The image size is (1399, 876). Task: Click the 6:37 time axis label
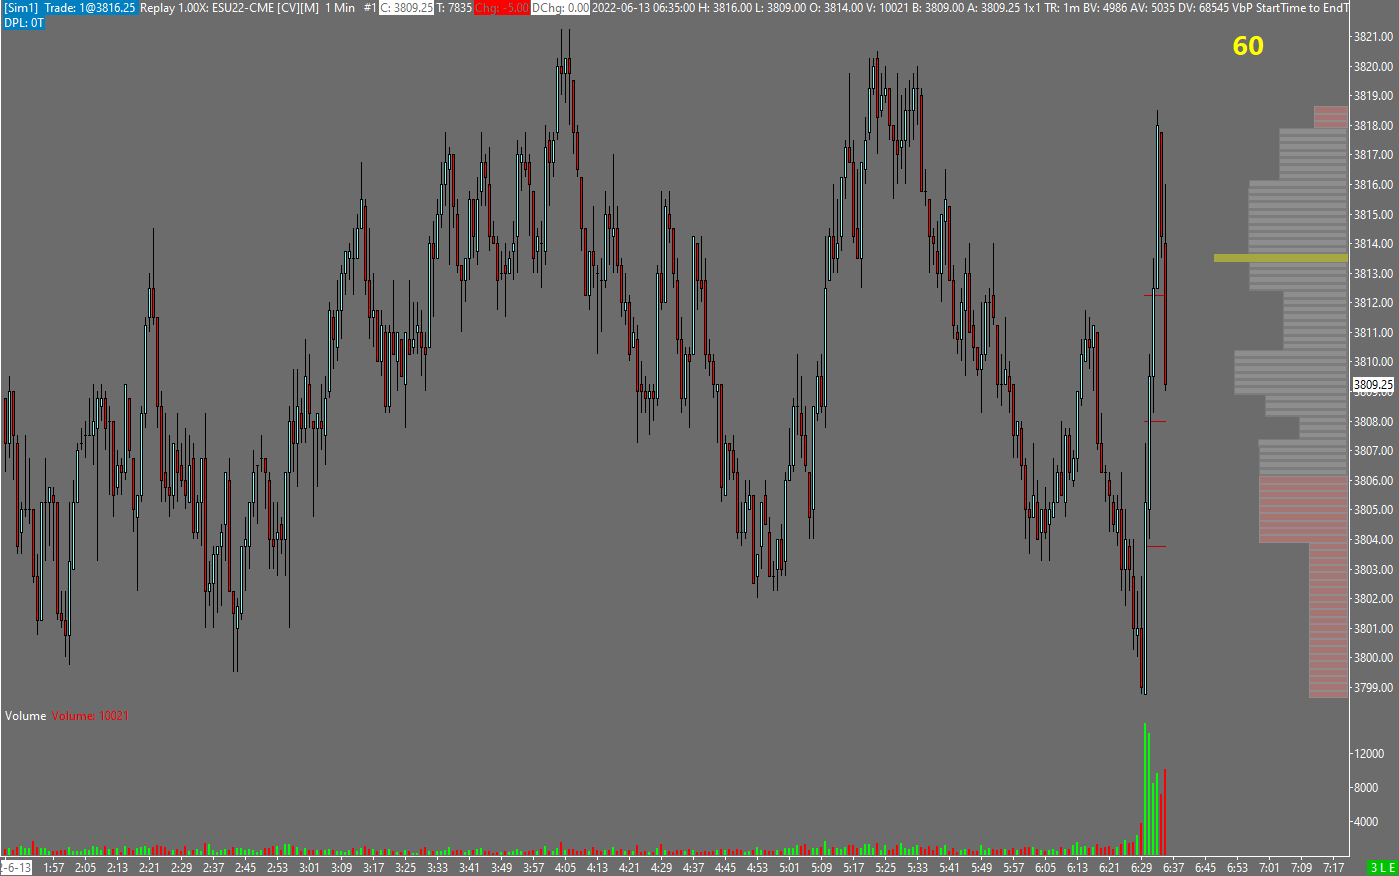click(1174, 868)
